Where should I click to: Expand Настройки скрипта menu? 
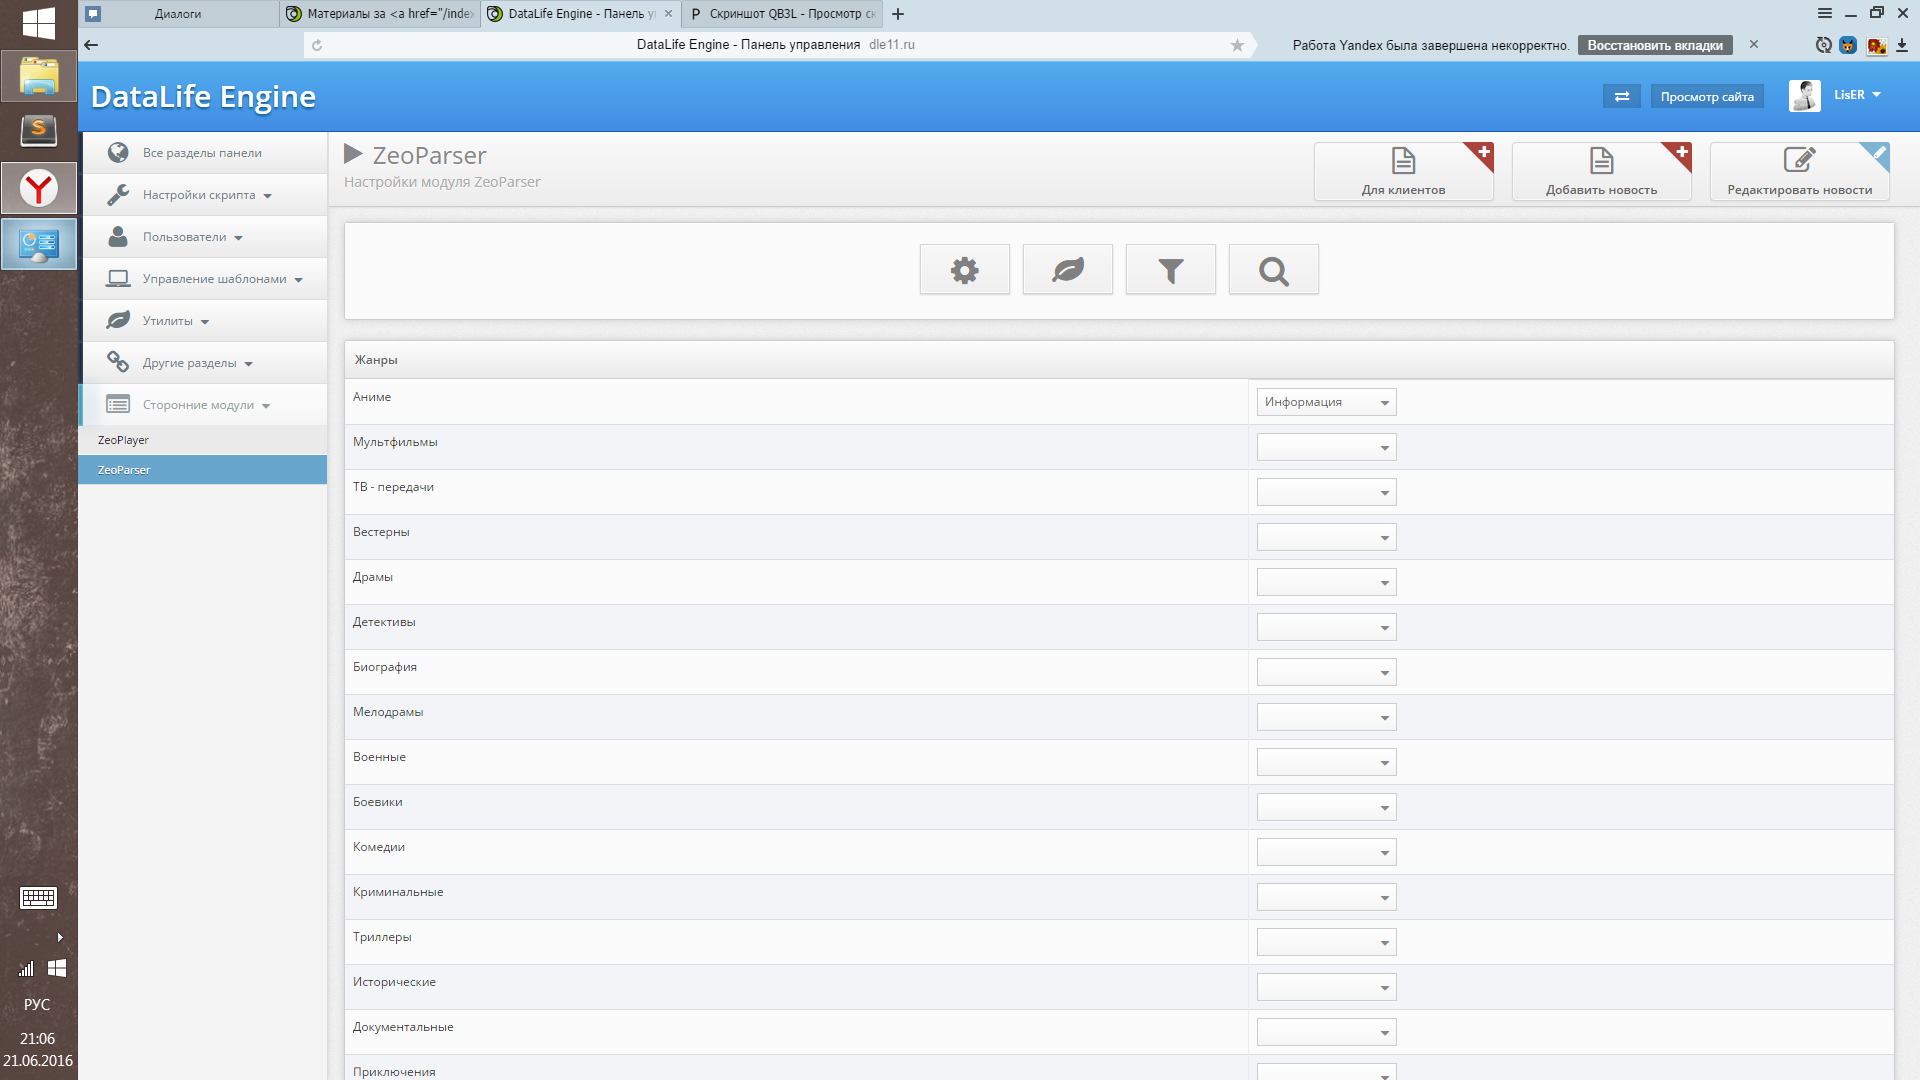tap(204, 195)
